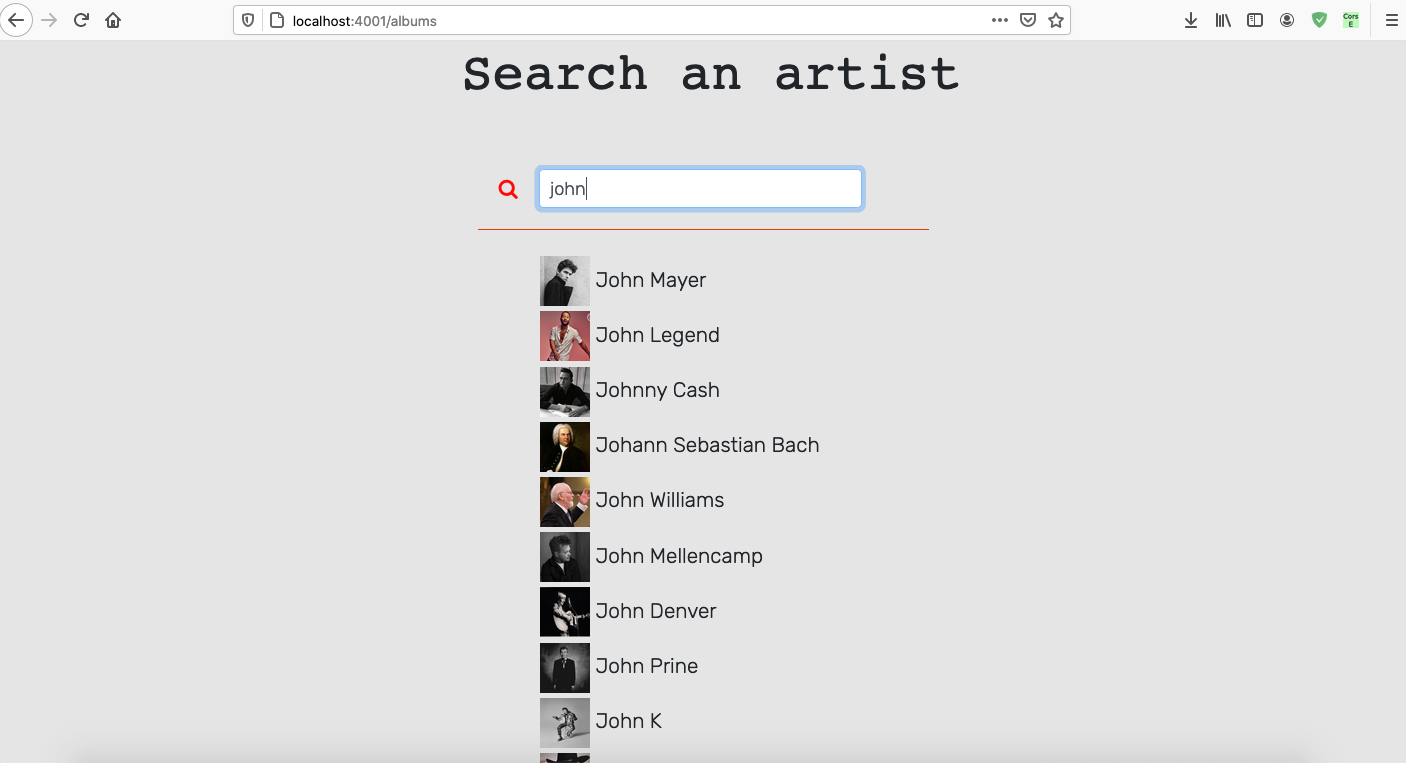The height and width of the screenshot is (763, 1406).
Task: Choose Johnny Cash from results
Action: [658, 390]
